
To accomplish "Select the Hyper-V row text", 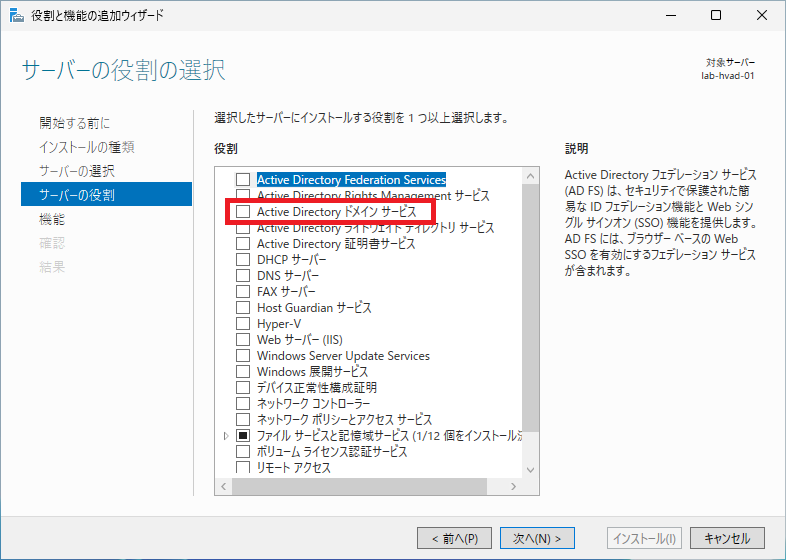I will 279,324.
